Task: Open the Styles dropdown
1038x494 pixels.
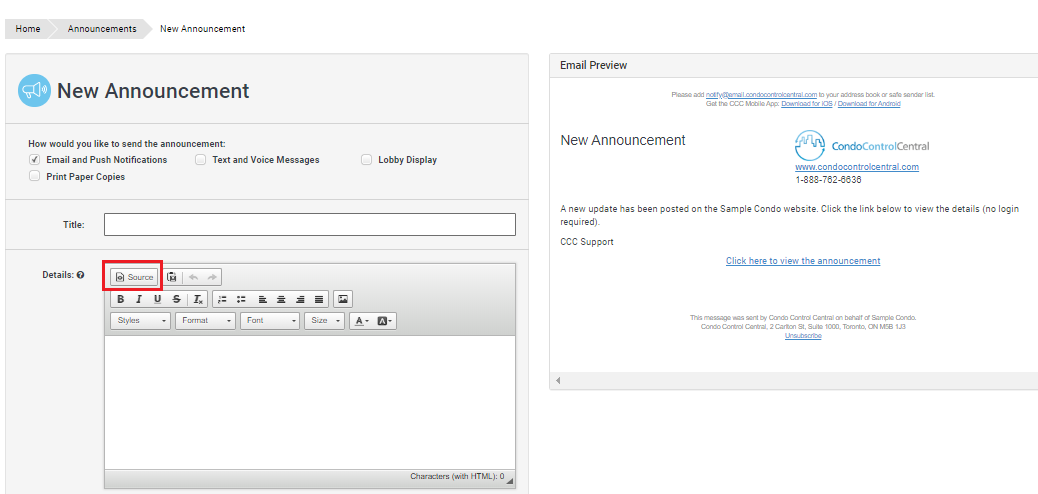Action: pos(141,321)
